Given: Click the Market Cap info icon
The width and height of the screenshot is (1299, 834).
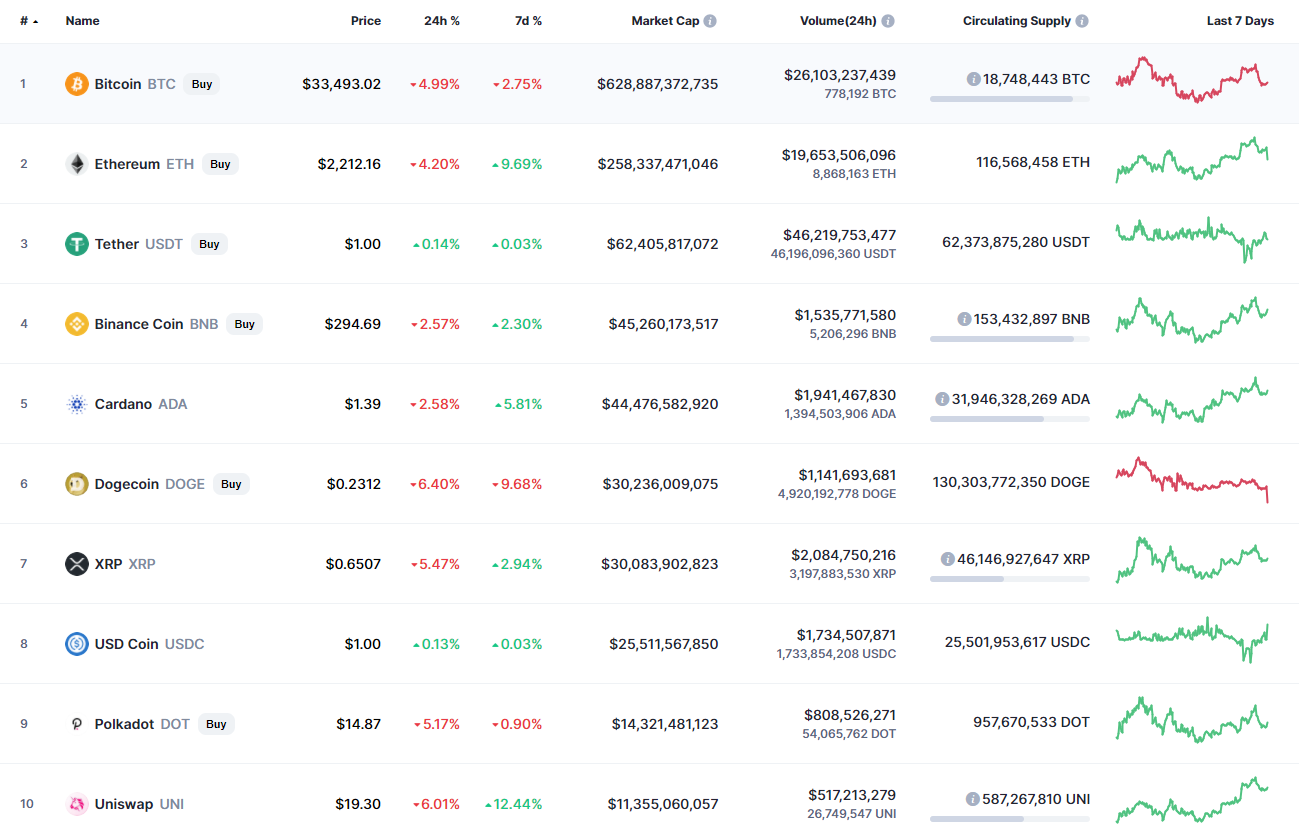Looking at the screenshot, I should point(710,21).
